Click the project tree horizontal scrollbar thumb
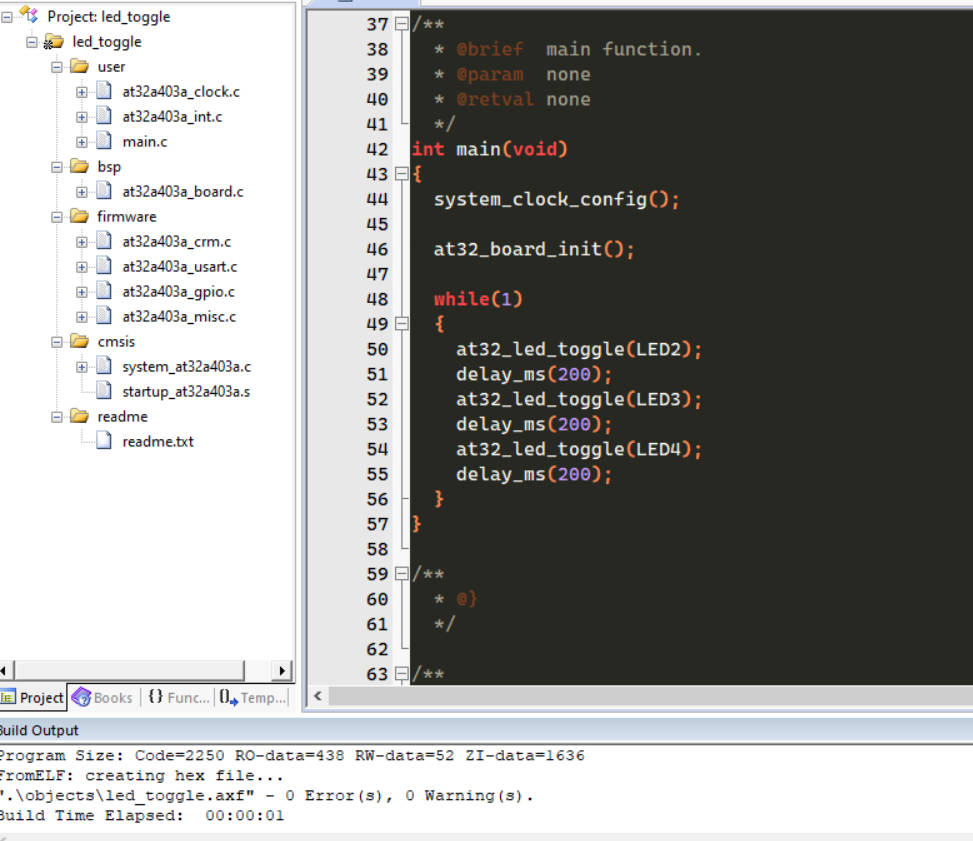 point(129,671)
